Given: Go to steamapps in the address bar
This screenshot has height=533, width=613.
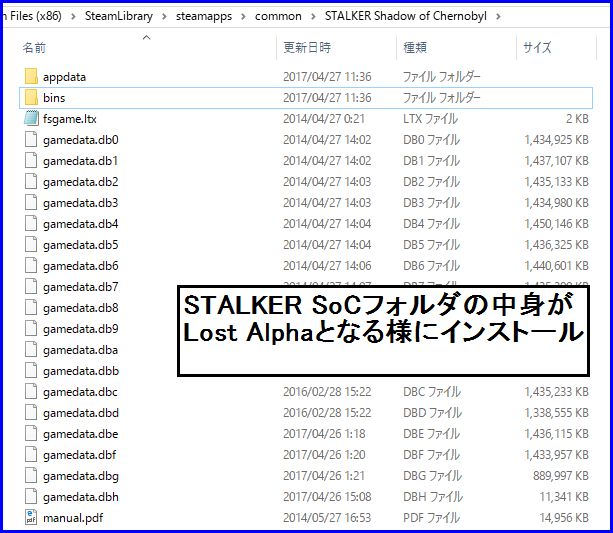Looking at the screenshot, I should 204,16.
